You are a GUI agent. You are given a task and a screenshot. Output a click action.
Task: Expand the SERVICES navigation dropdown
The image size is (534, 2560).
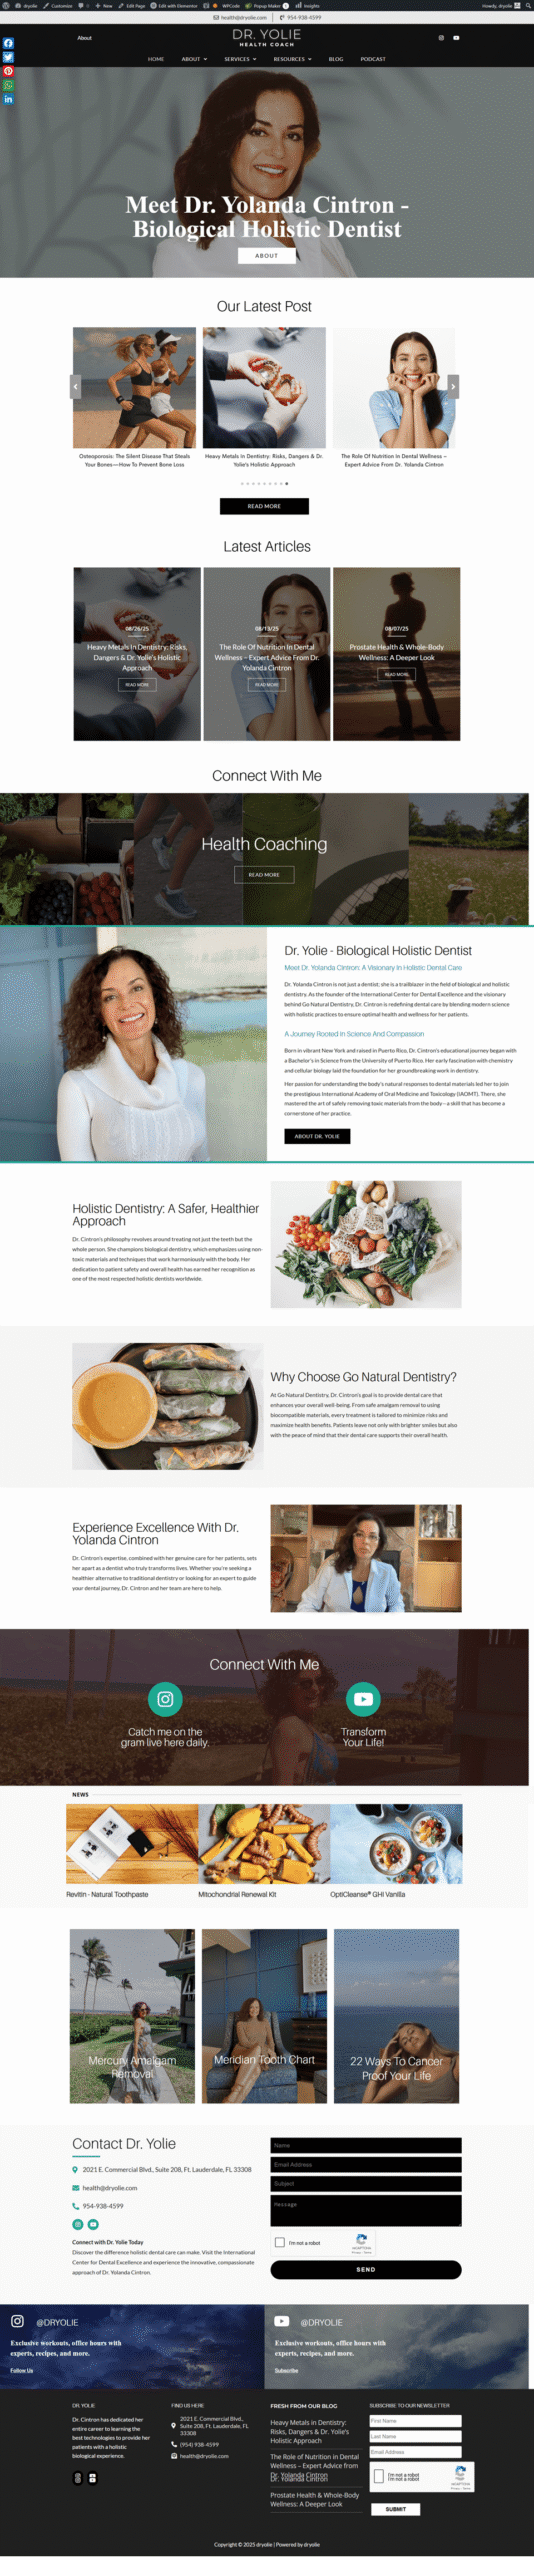click(x=240, y=59)
